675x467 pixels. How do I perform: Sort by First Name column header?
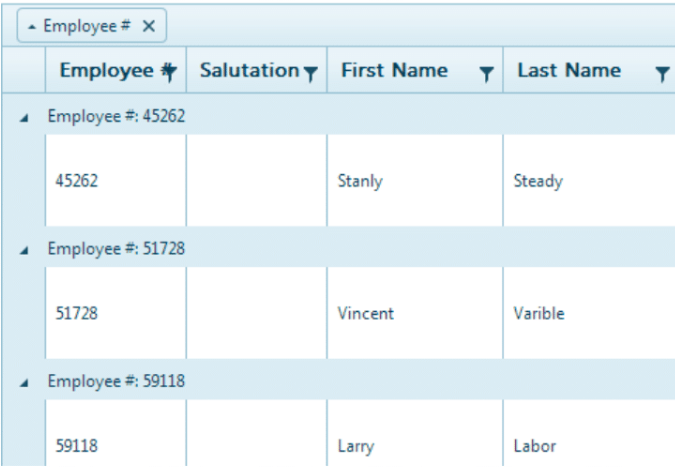pyautogui.click(x=394, y=70)
